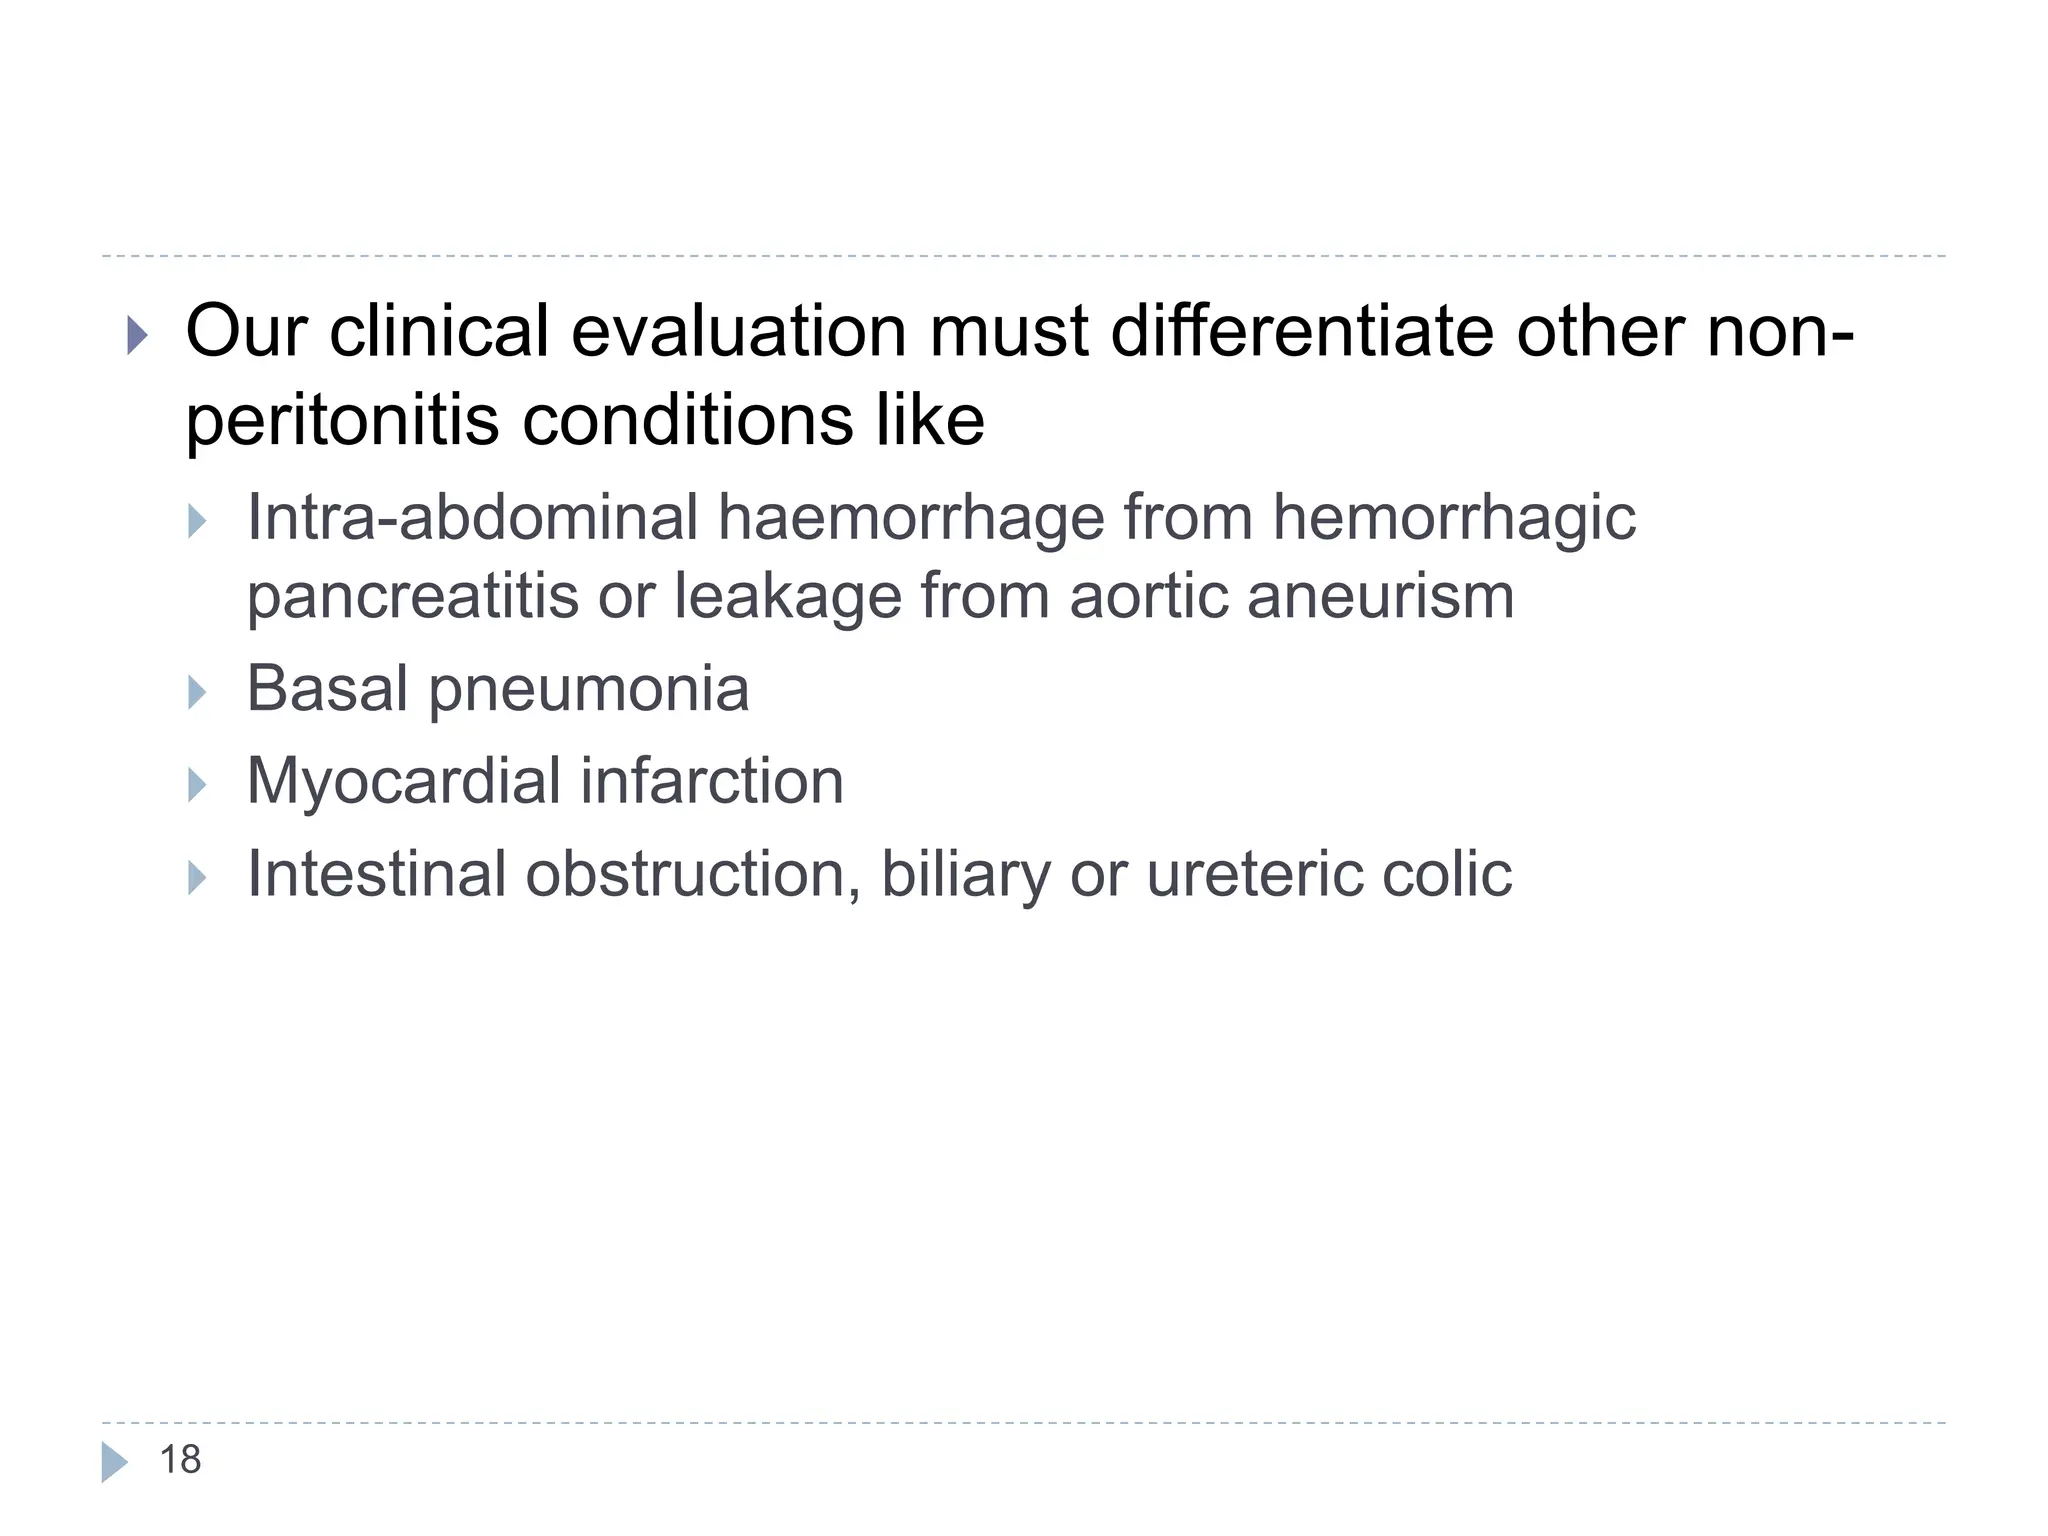
Task: Click the 'pancreatitis or leakage from aortic aneurism' line
Action: tap(880, 597)
